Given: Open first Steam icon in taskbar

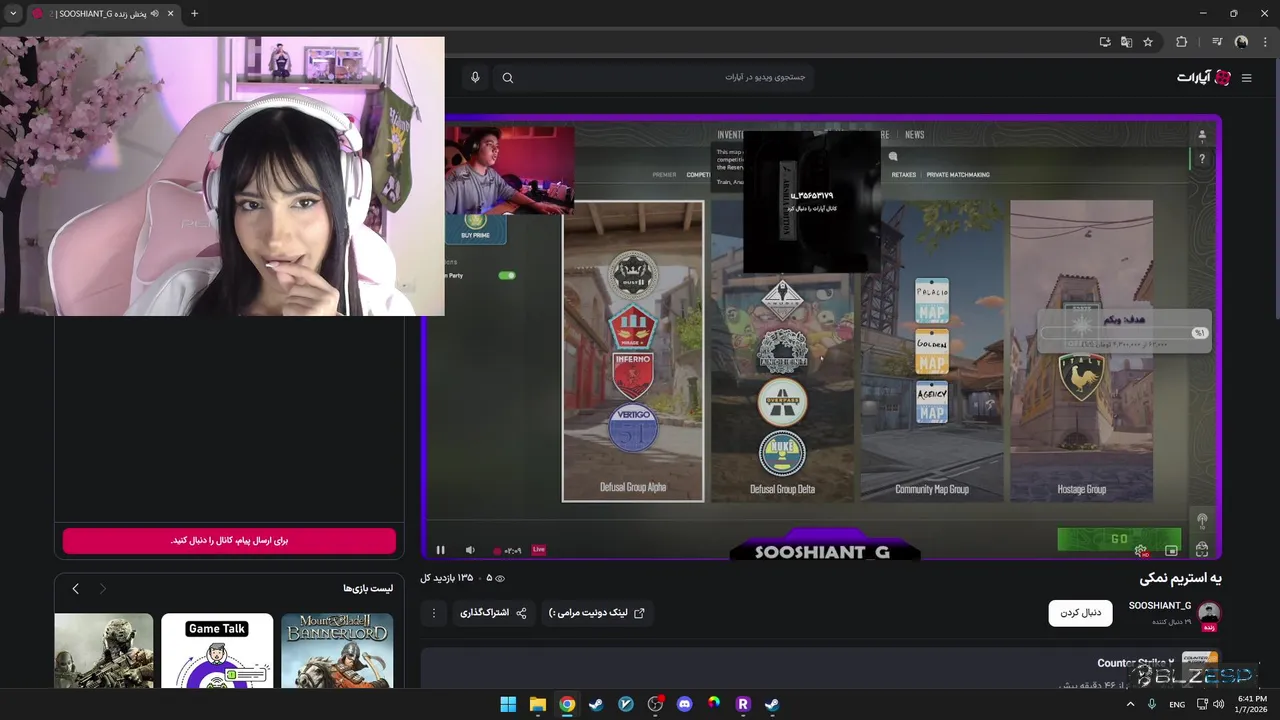Looking at the screenshot, I should pyautogui.click(x=596, y=704).
